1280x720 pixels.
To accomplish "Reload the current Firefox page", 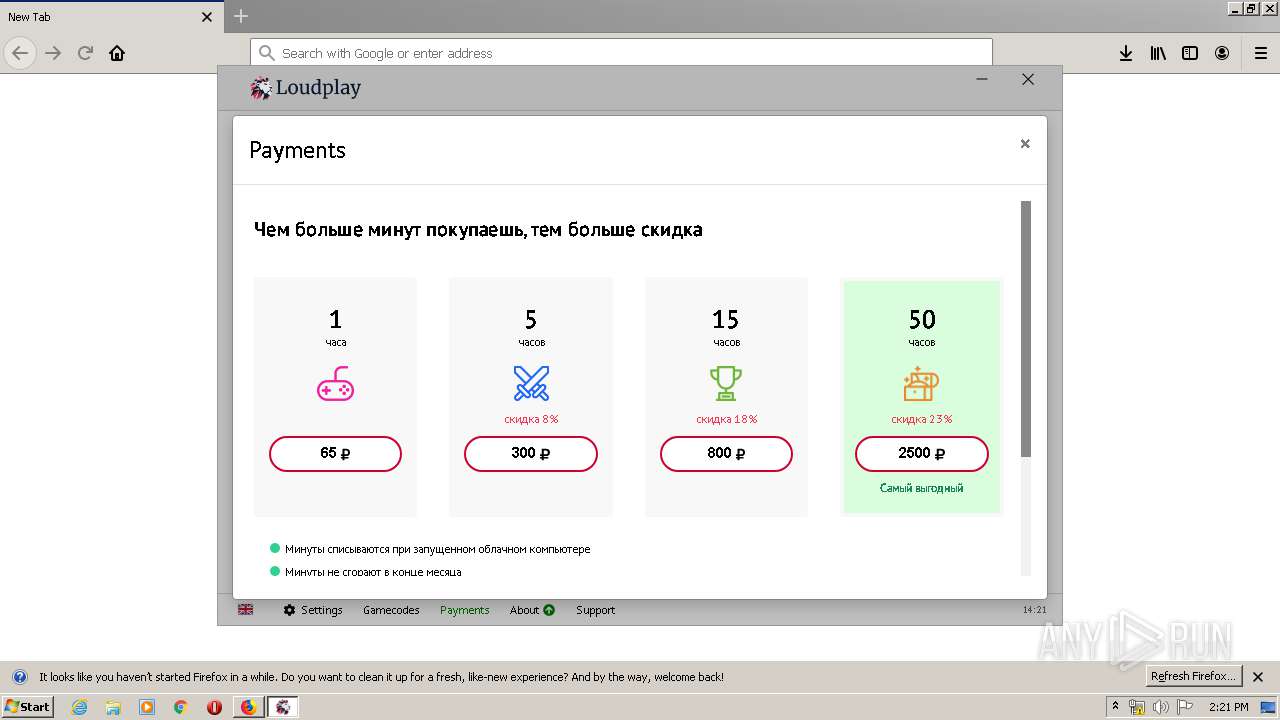I will 85,53.
